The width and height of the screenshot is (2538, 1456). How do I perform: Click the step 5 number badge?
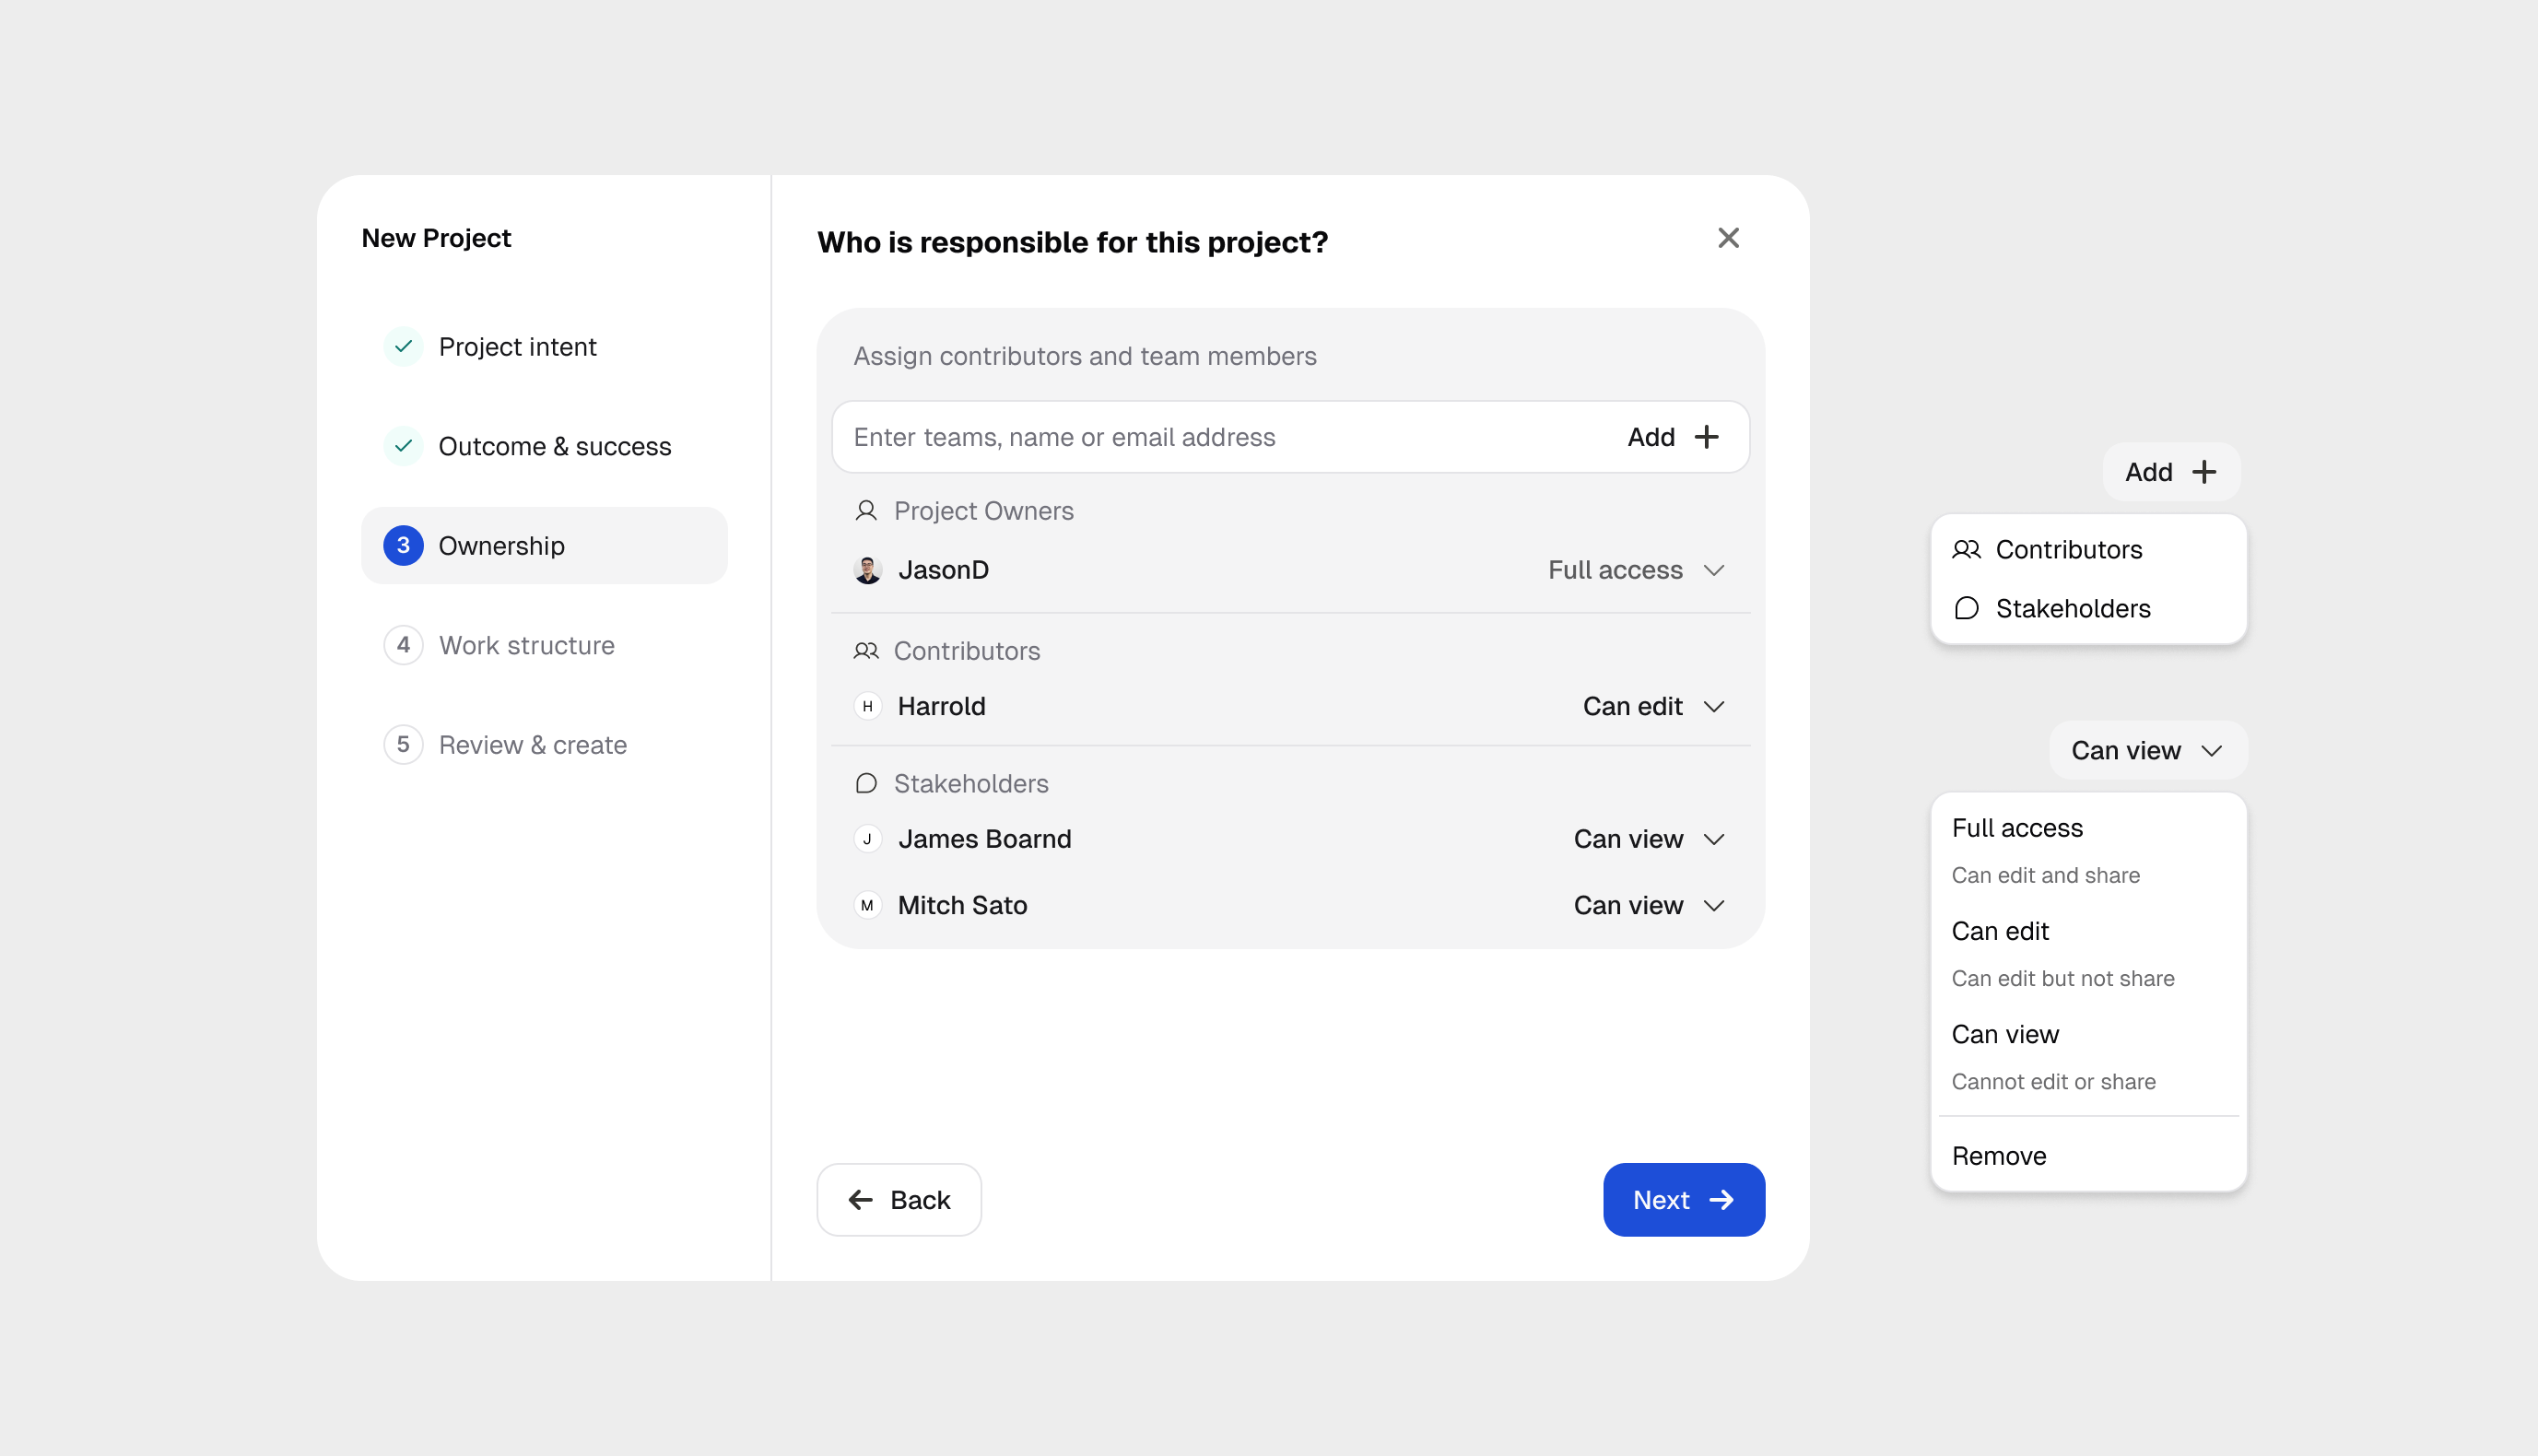[x=403, y=744]
